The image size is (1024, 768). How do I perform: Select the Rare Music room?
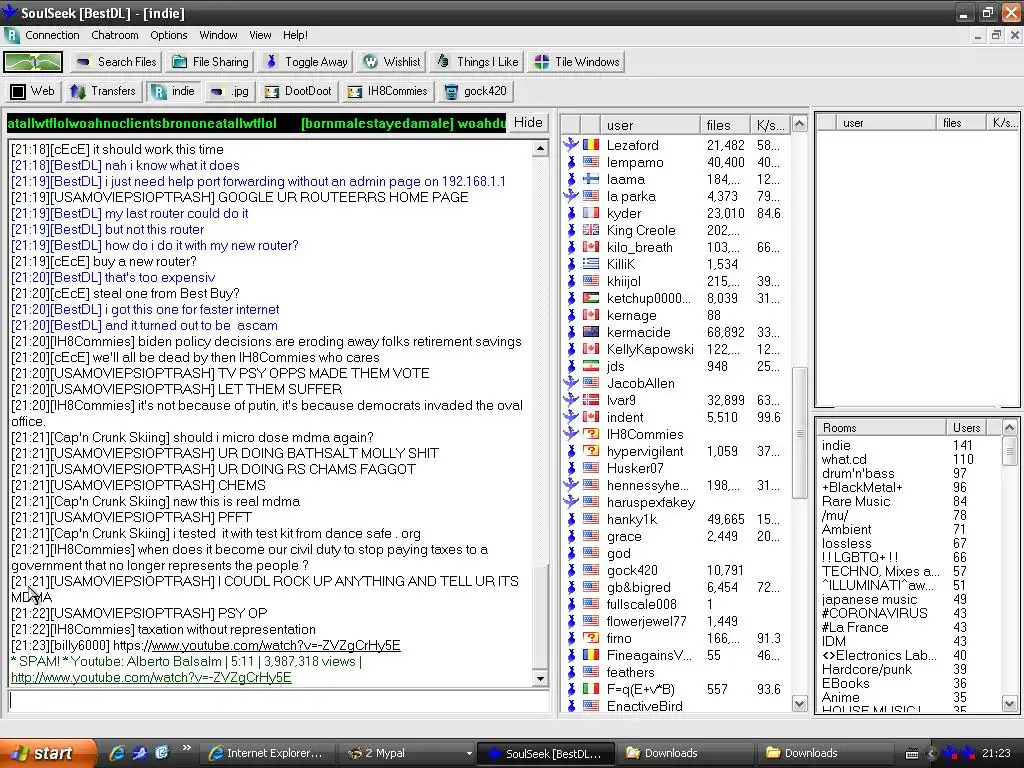[856, 502]
